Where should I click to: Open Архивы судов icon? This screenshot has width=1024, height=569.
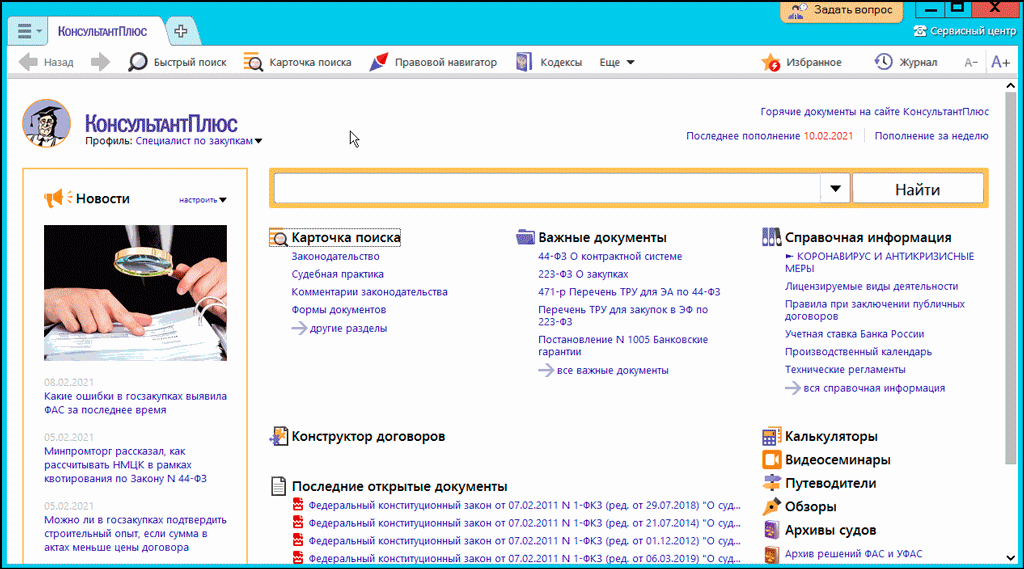click(771, 530)
